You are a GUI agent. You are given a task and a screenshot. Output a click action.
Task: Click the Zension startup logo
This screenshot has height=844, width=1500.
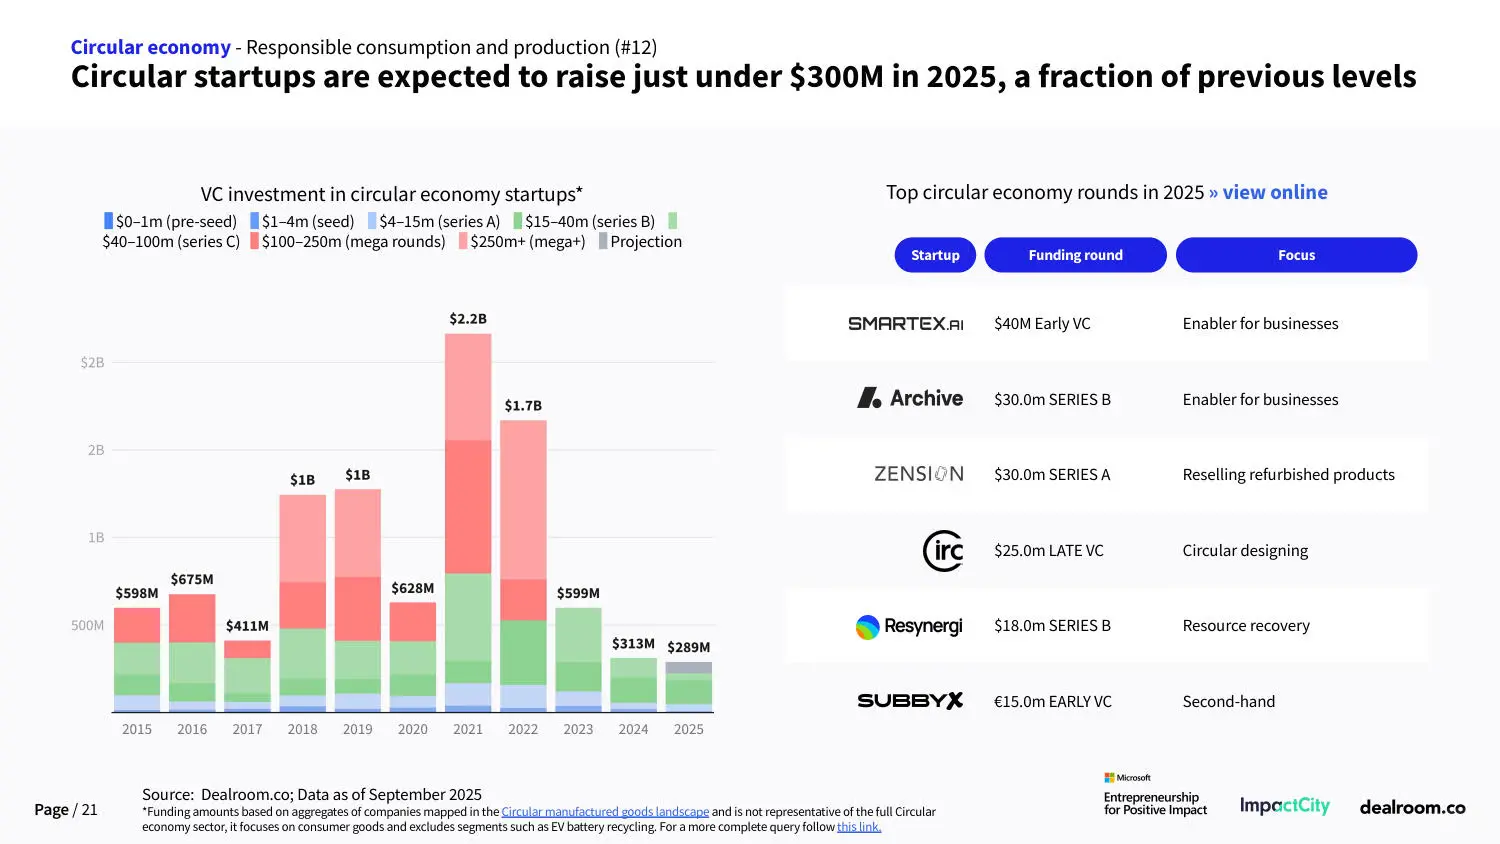[x=918, y=474]
